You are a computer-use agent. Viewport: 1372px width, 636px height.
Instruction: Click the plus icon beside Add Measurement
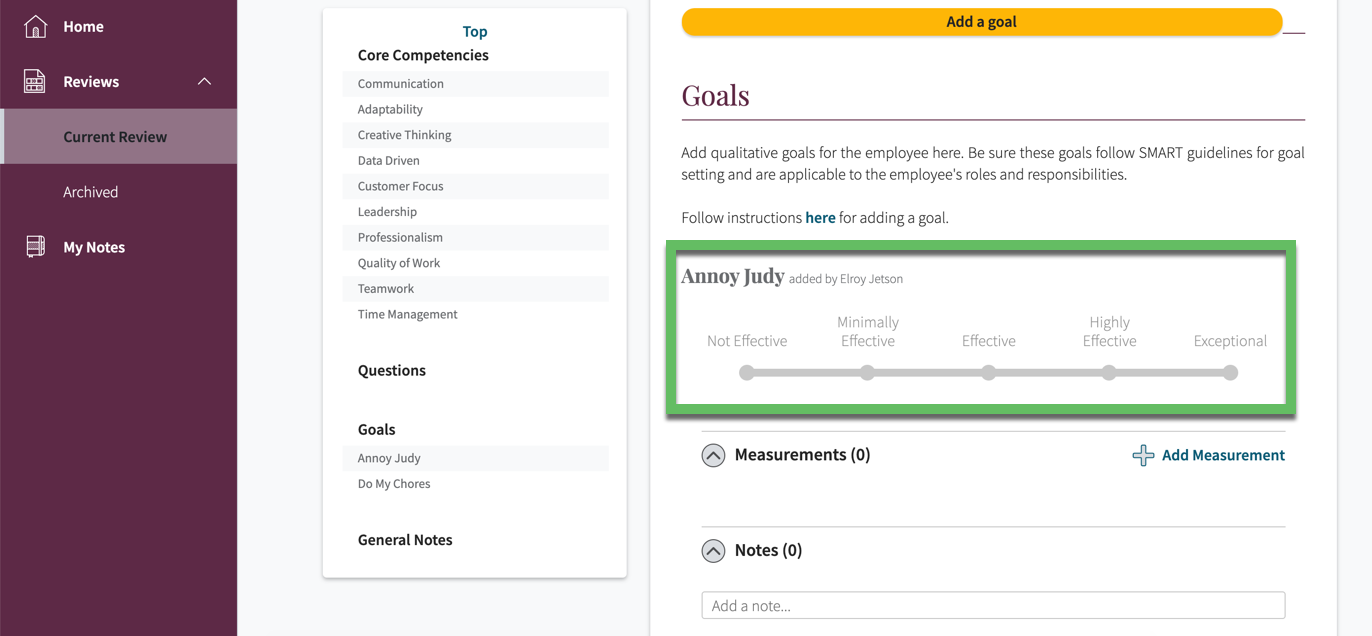click(x=1143, y=455)
